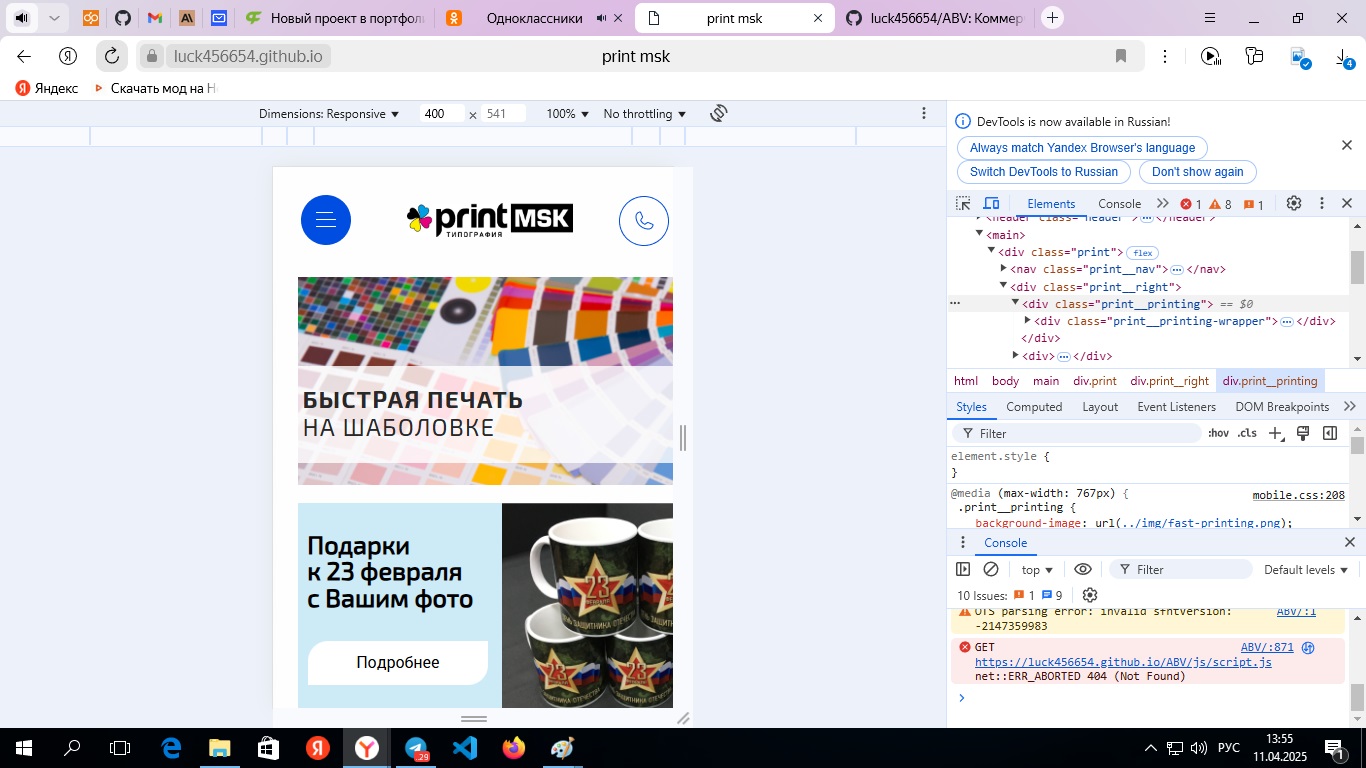Go back with the browser back arrow
The image size is (1366, 768).
pyautogui.click(x=24, y=56)
